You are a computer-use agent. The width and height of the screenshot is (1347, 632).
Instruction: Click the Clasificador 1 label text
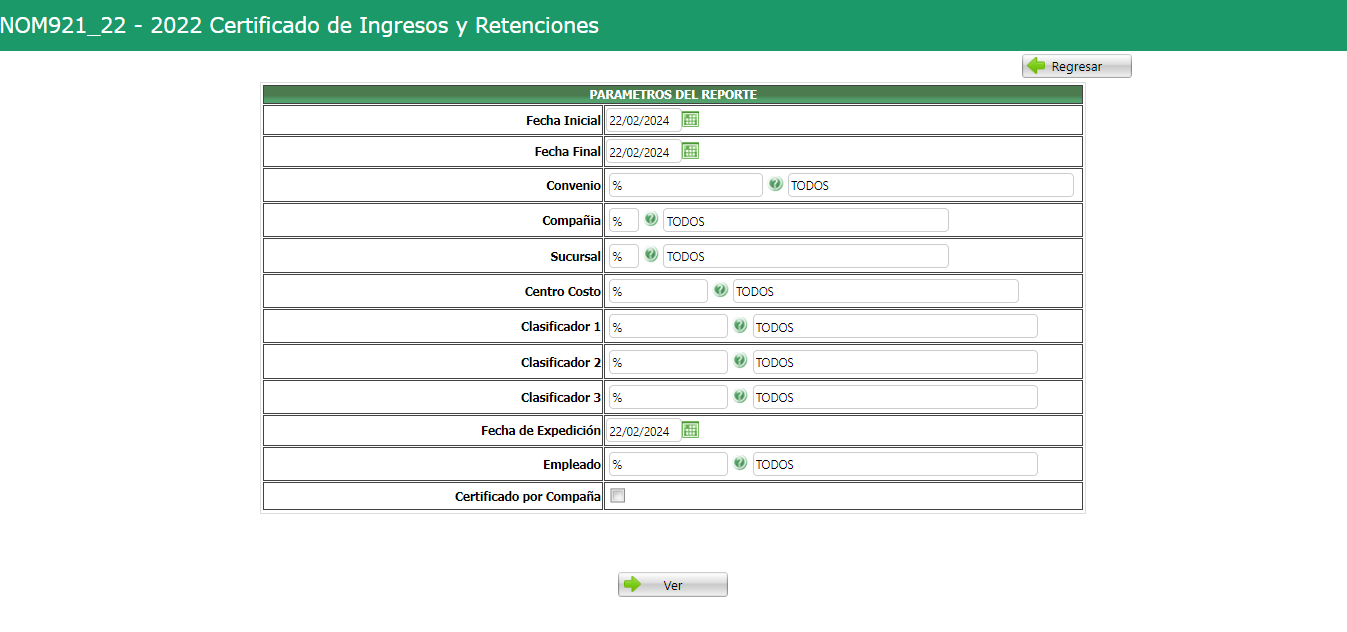point(561,327)
